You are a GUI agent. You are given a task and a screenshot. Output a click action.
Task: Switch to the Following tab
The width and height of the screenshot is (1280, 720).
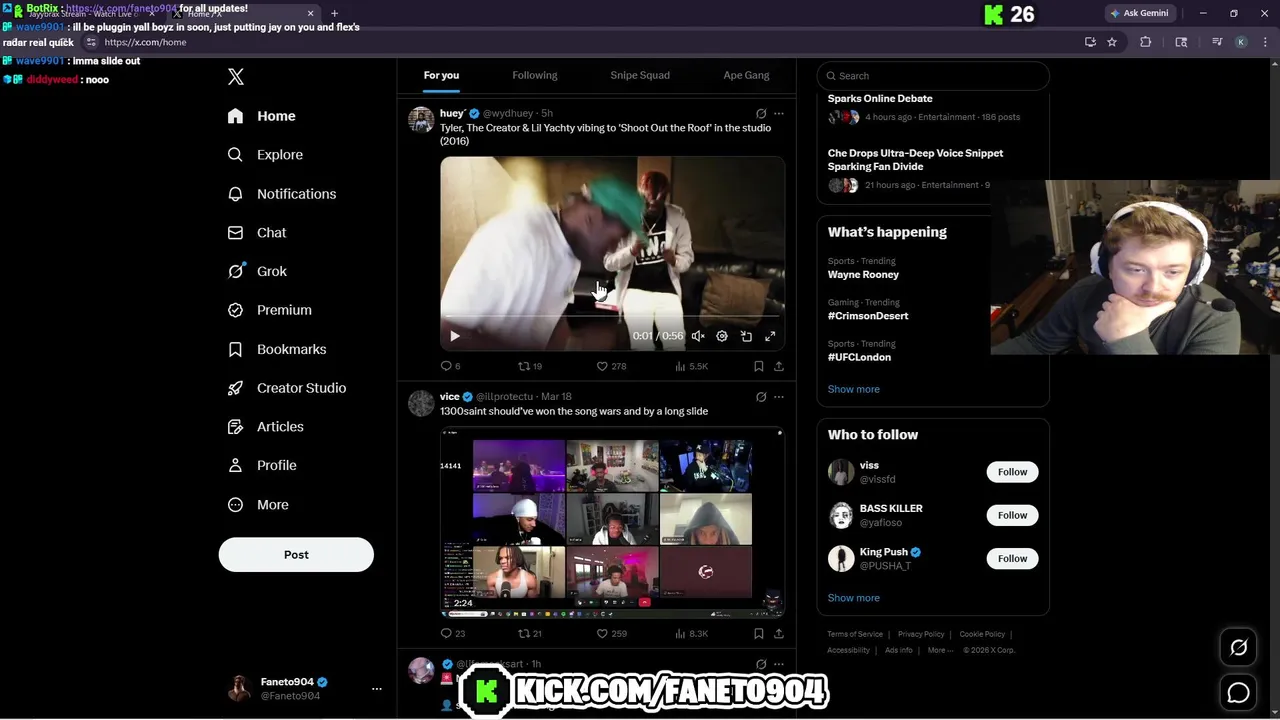tap(535, 75)
